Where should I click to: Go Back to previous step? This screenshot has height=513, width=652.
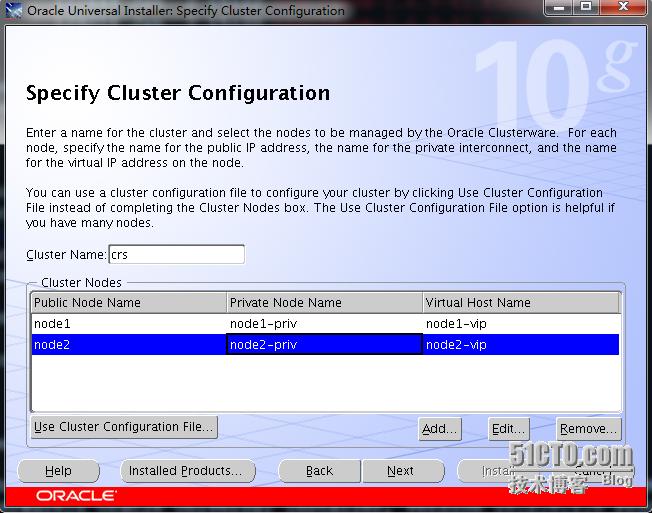319,471
